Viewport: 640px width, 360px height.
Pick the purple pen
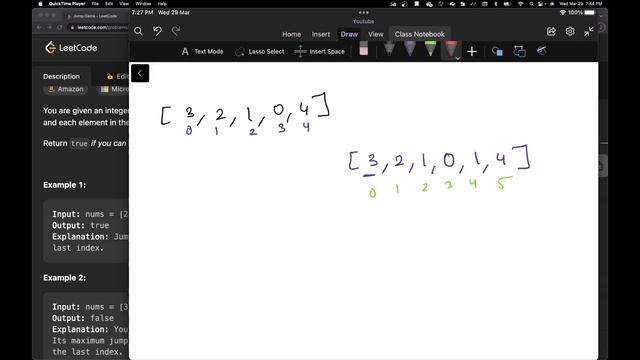click(410, 49)
